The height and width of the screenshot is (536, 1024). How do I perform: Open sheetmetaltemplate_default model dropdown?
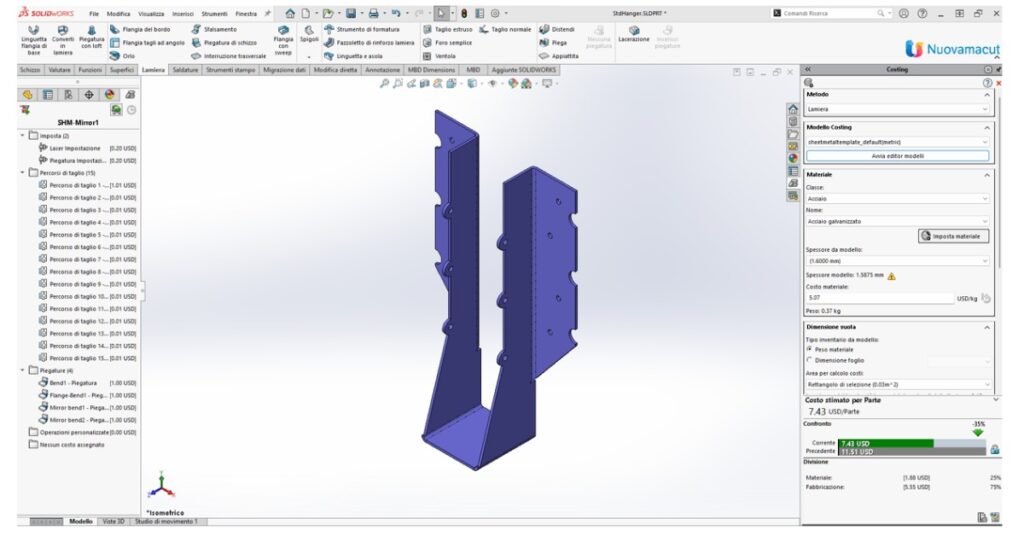(897, 142)
